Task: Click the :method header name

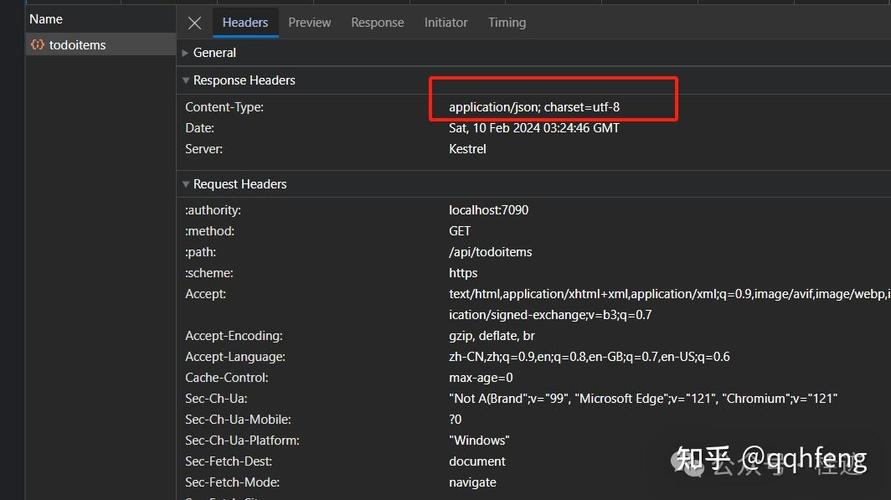Action: (x=209, y=231)
